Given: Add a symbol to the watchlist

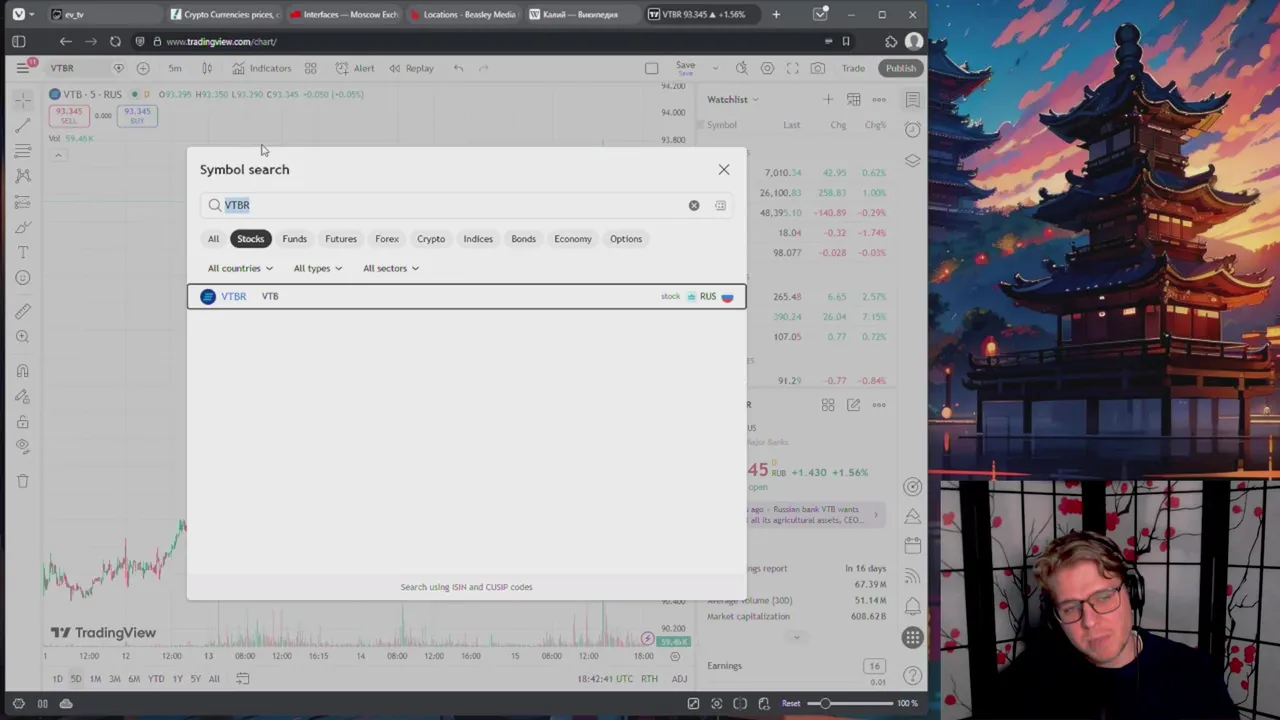Looking at the screenshot, I should click(x=828, y=99).
